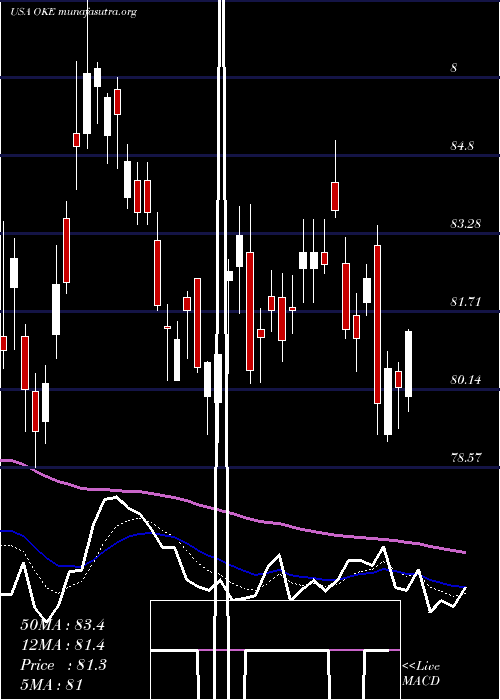Select the 5MA : 81 readout
Screen dimensions: 500x700
[52, 685]
